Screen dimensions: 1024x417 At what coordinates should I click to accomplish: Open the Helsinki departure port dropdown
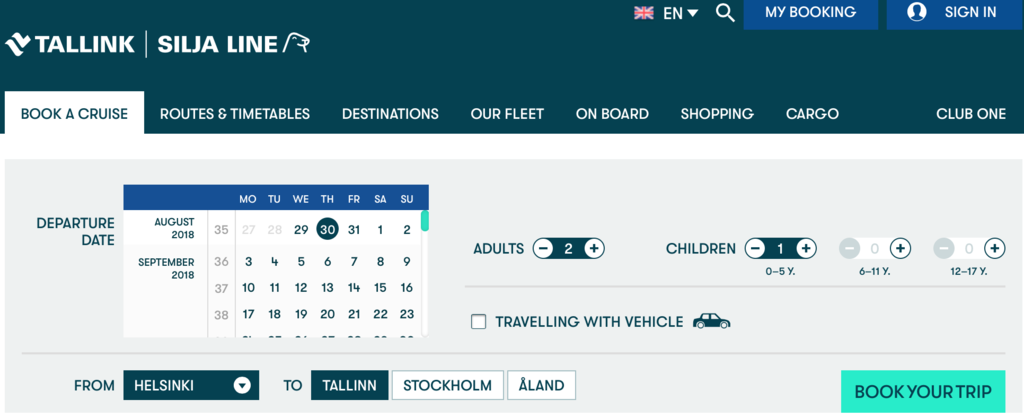[191, 385]
